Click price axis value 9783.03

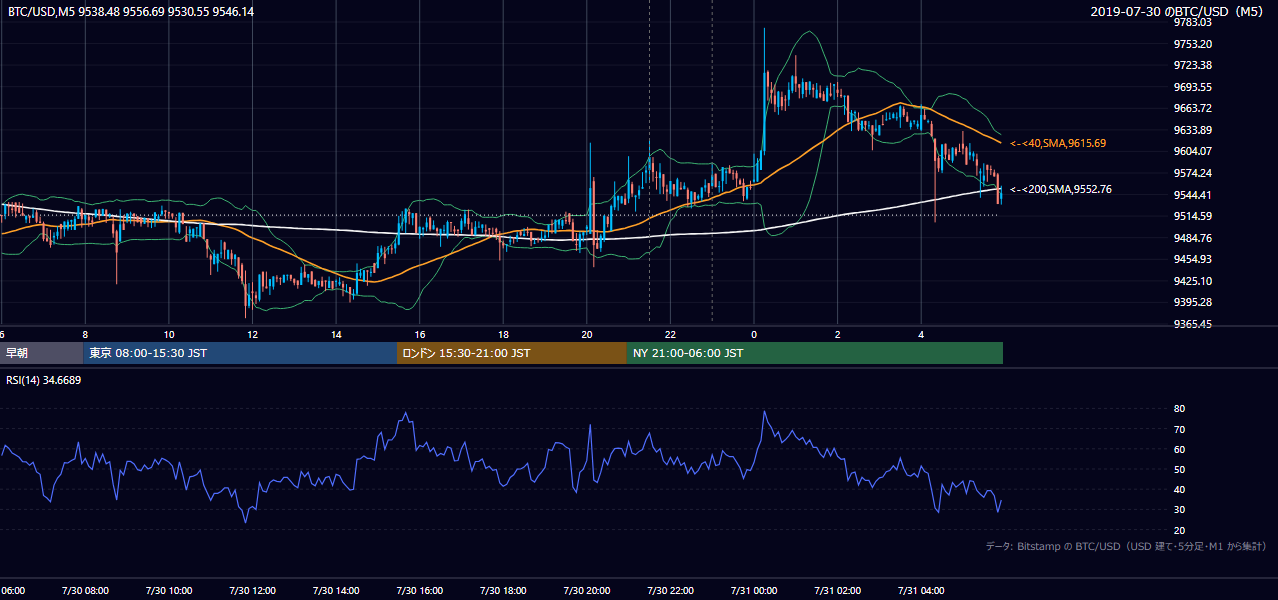click(1193, 22)
